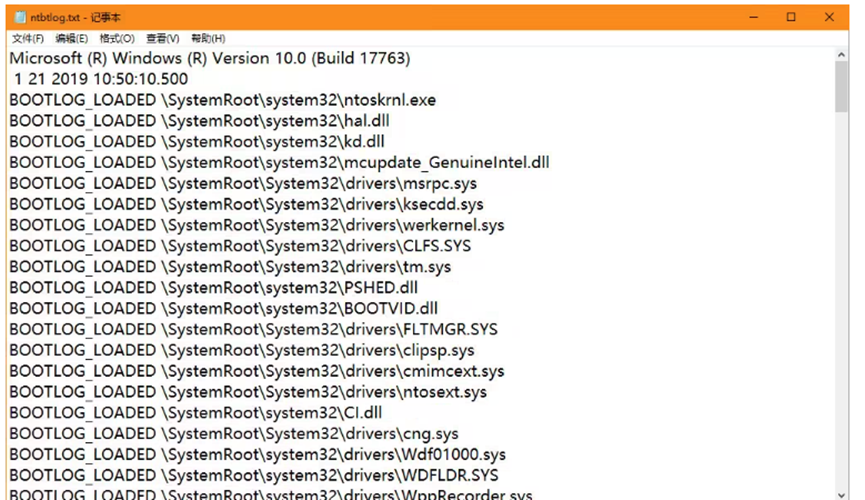This screenshot has height=500, width=865.
Task: Click the cng.sys log line
Action: click(x=234, y=434)
